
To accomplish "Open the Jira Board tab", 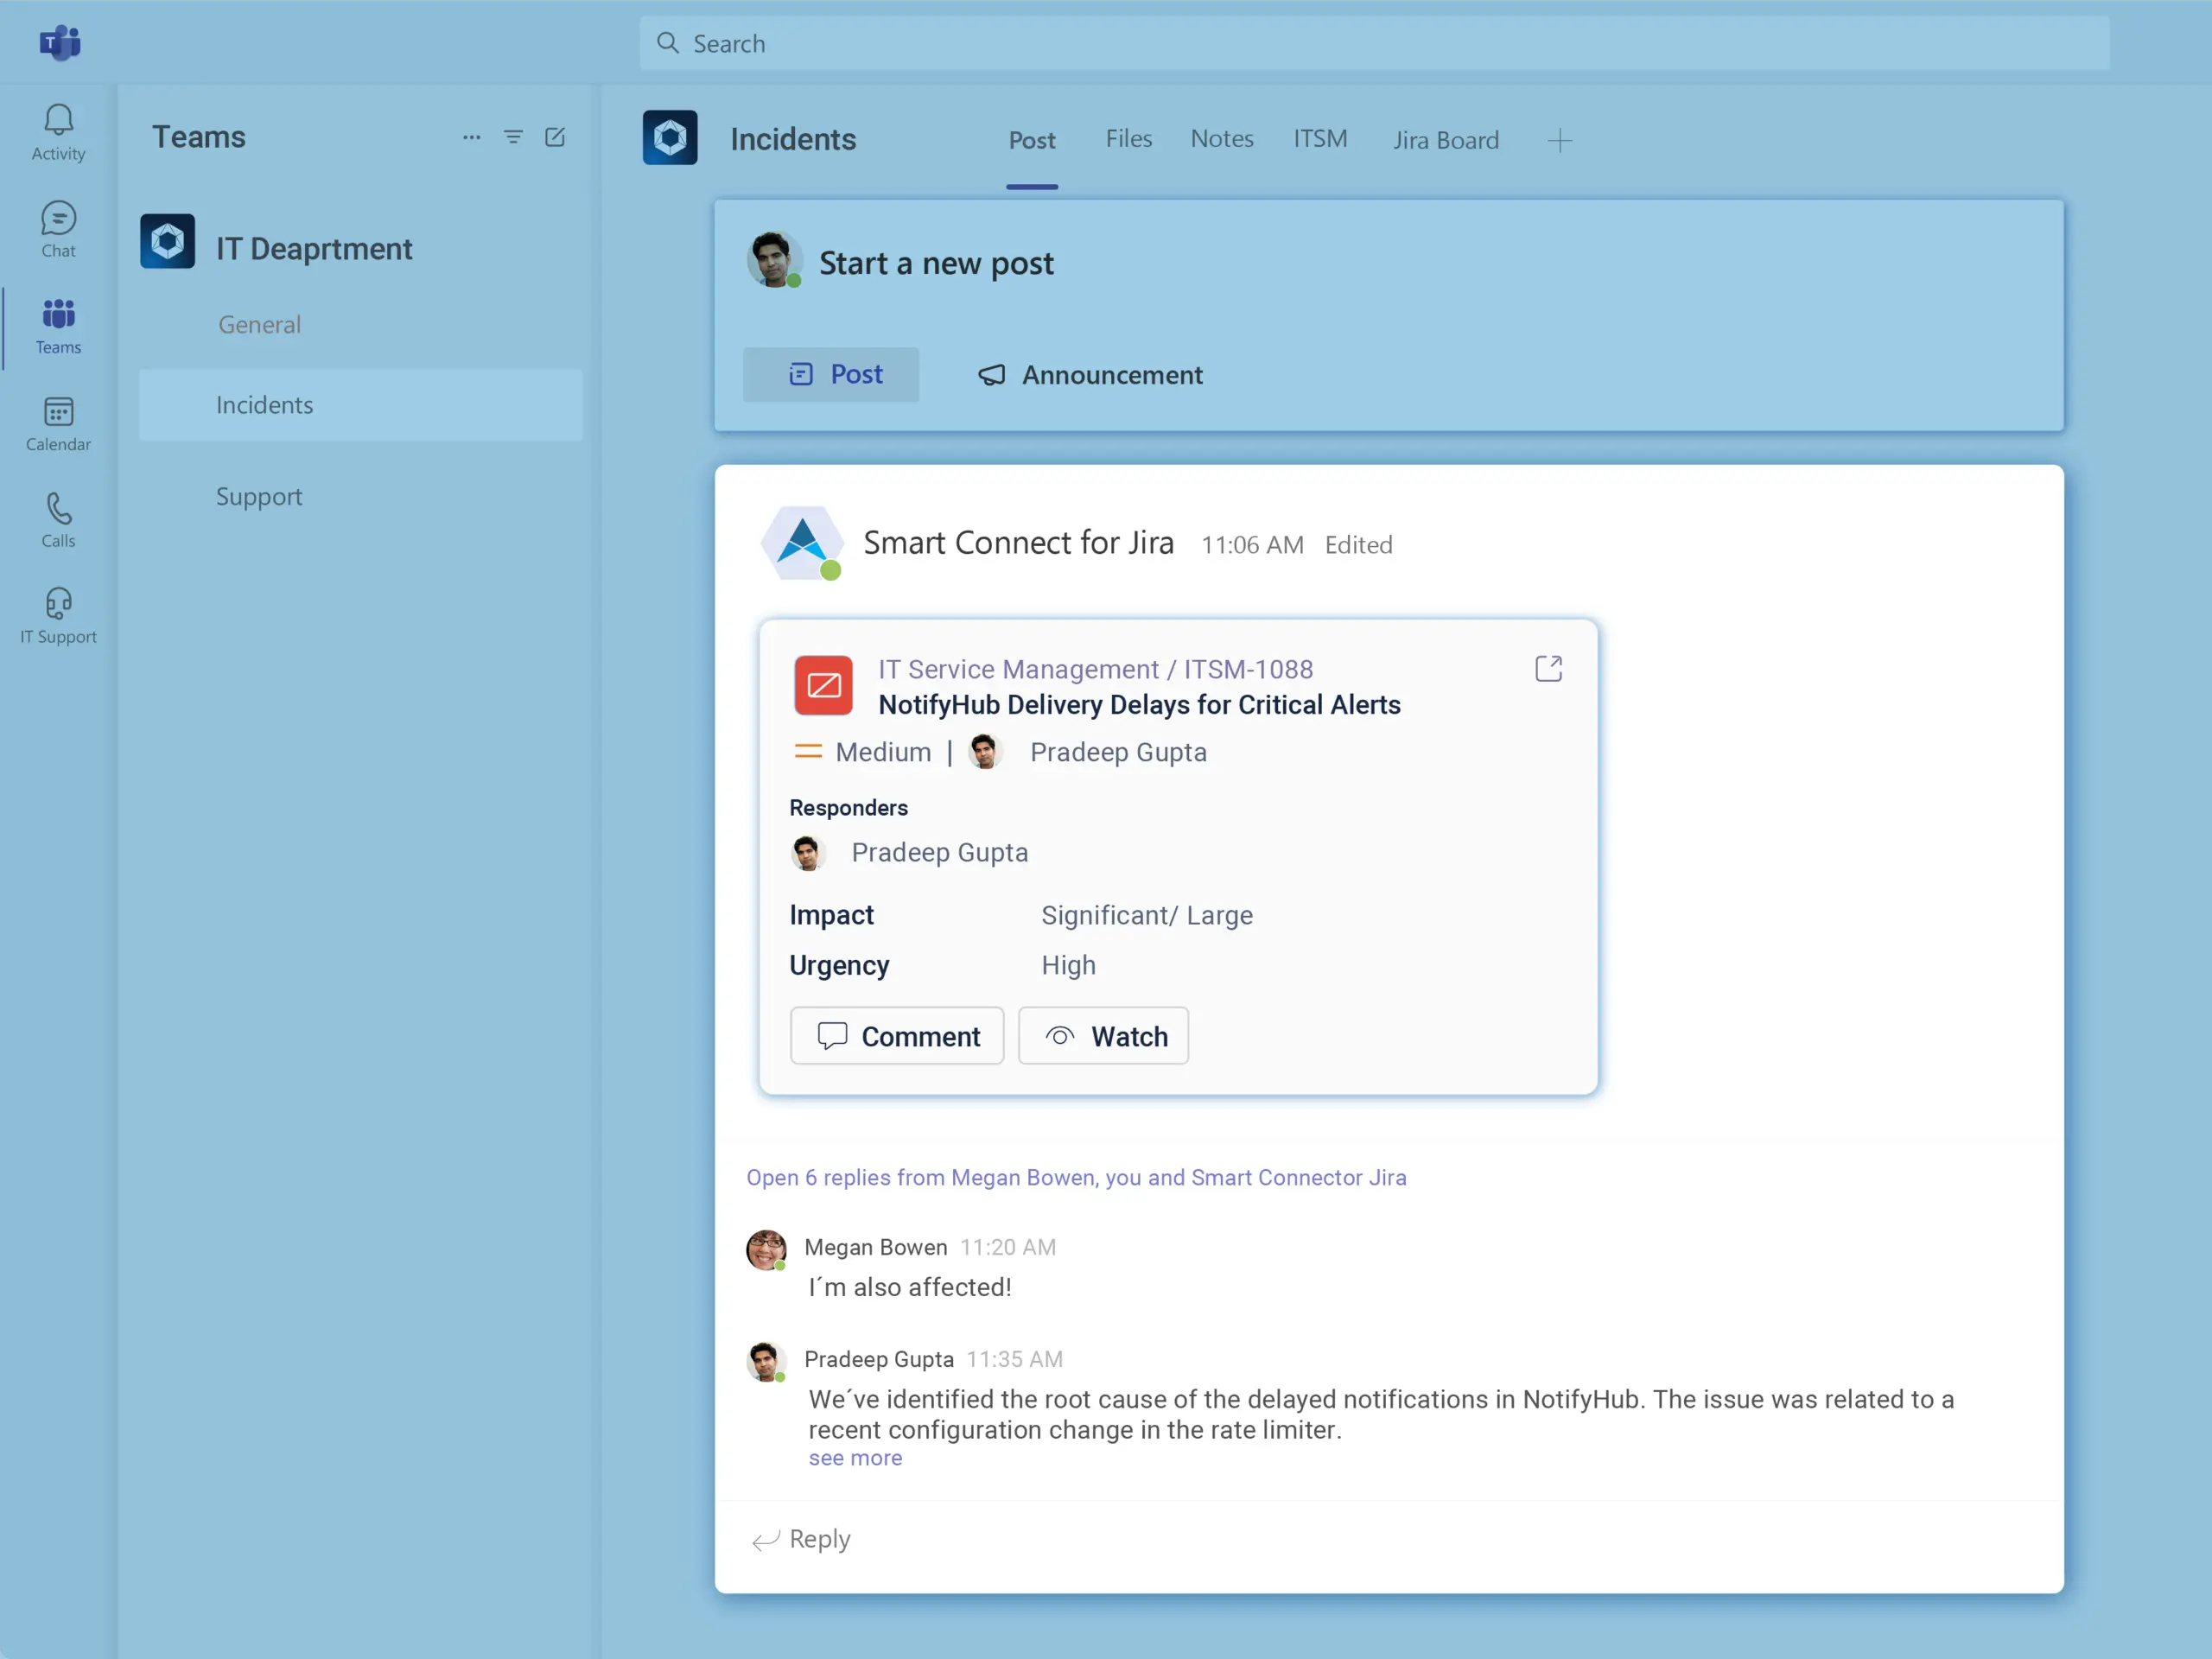I will coord(1445,140).
